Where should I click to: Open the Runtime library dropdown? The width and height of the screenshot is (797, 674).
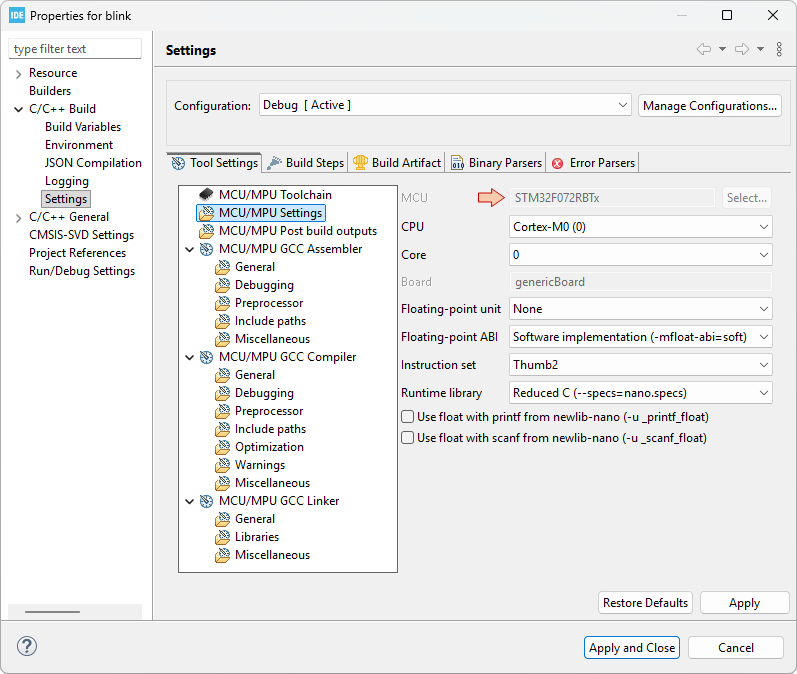coord(640,393)
